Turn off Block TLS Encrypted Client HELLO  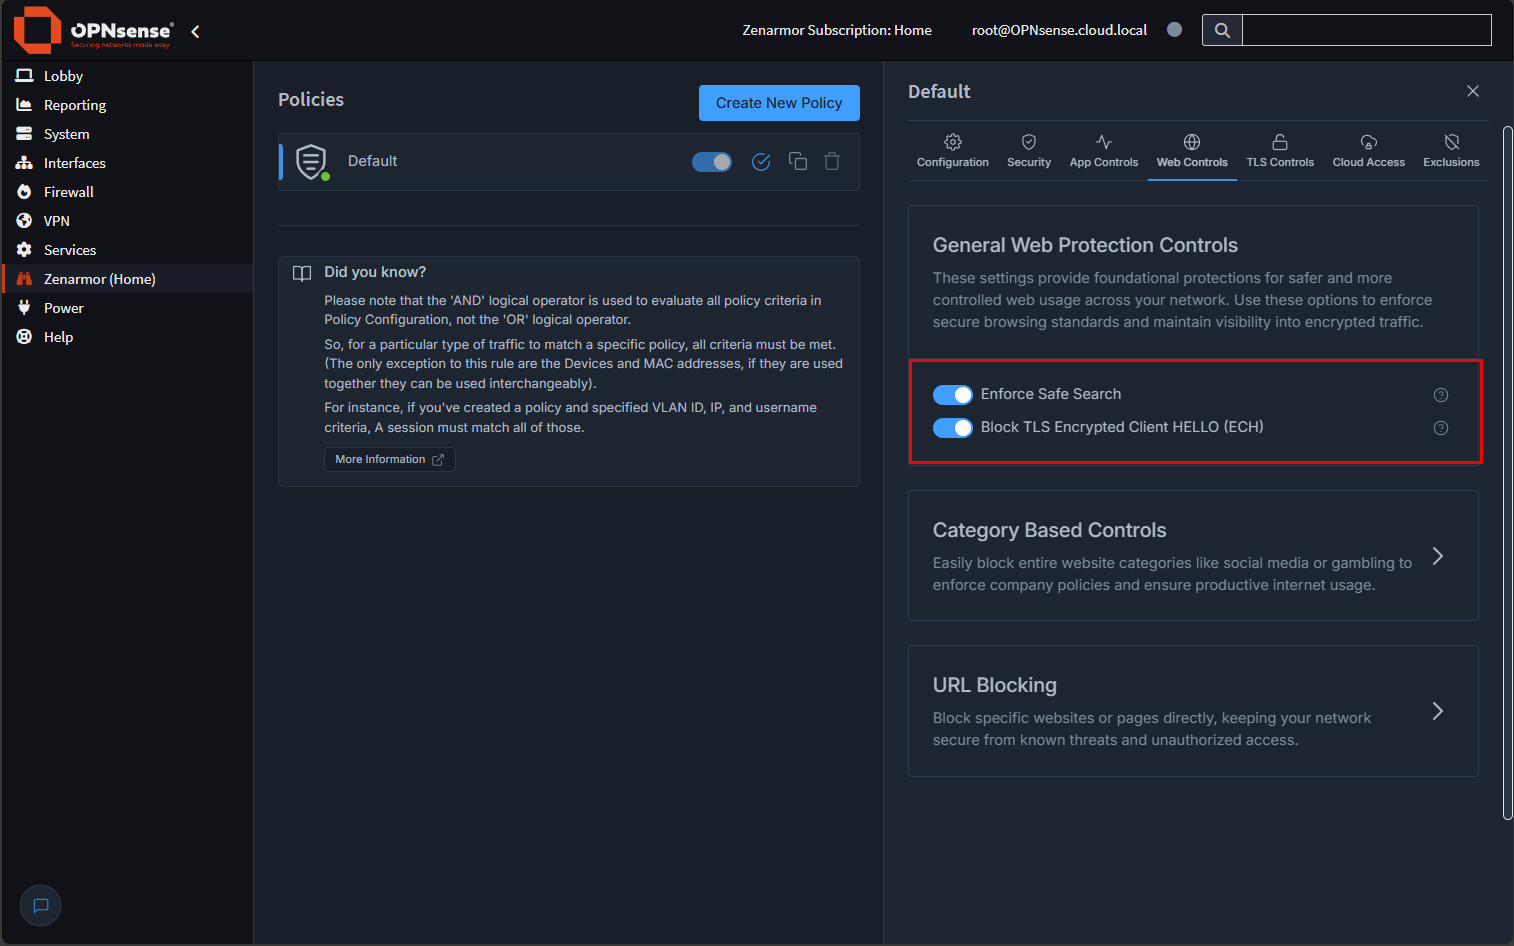point(952,428)
